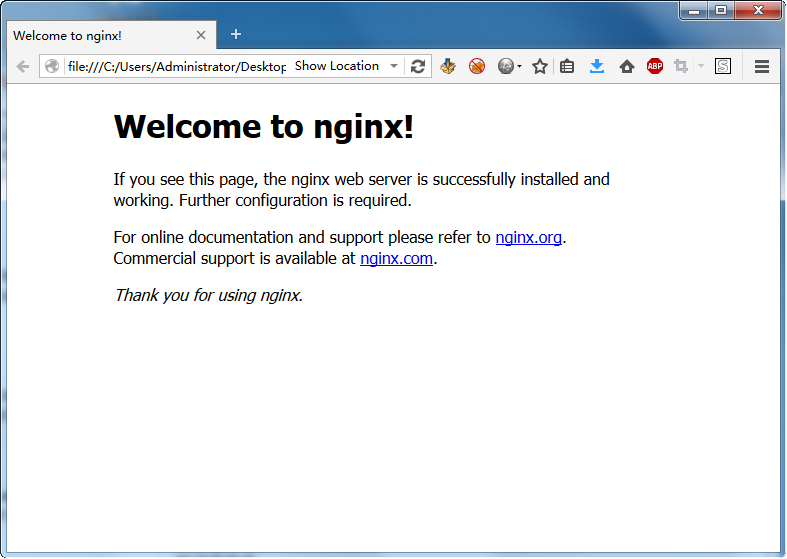
Task: Expand the address bar history dropdown arrow
Action: tap(394, 66)
